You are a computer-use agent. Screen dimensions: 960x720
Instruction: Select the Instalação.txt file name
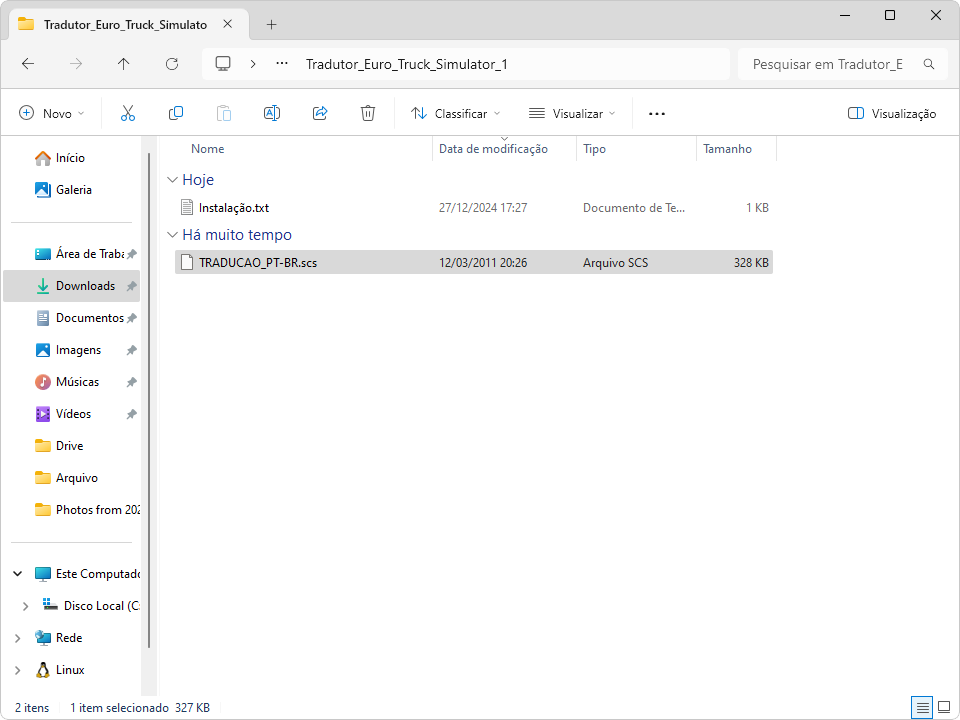pos(234,208)
